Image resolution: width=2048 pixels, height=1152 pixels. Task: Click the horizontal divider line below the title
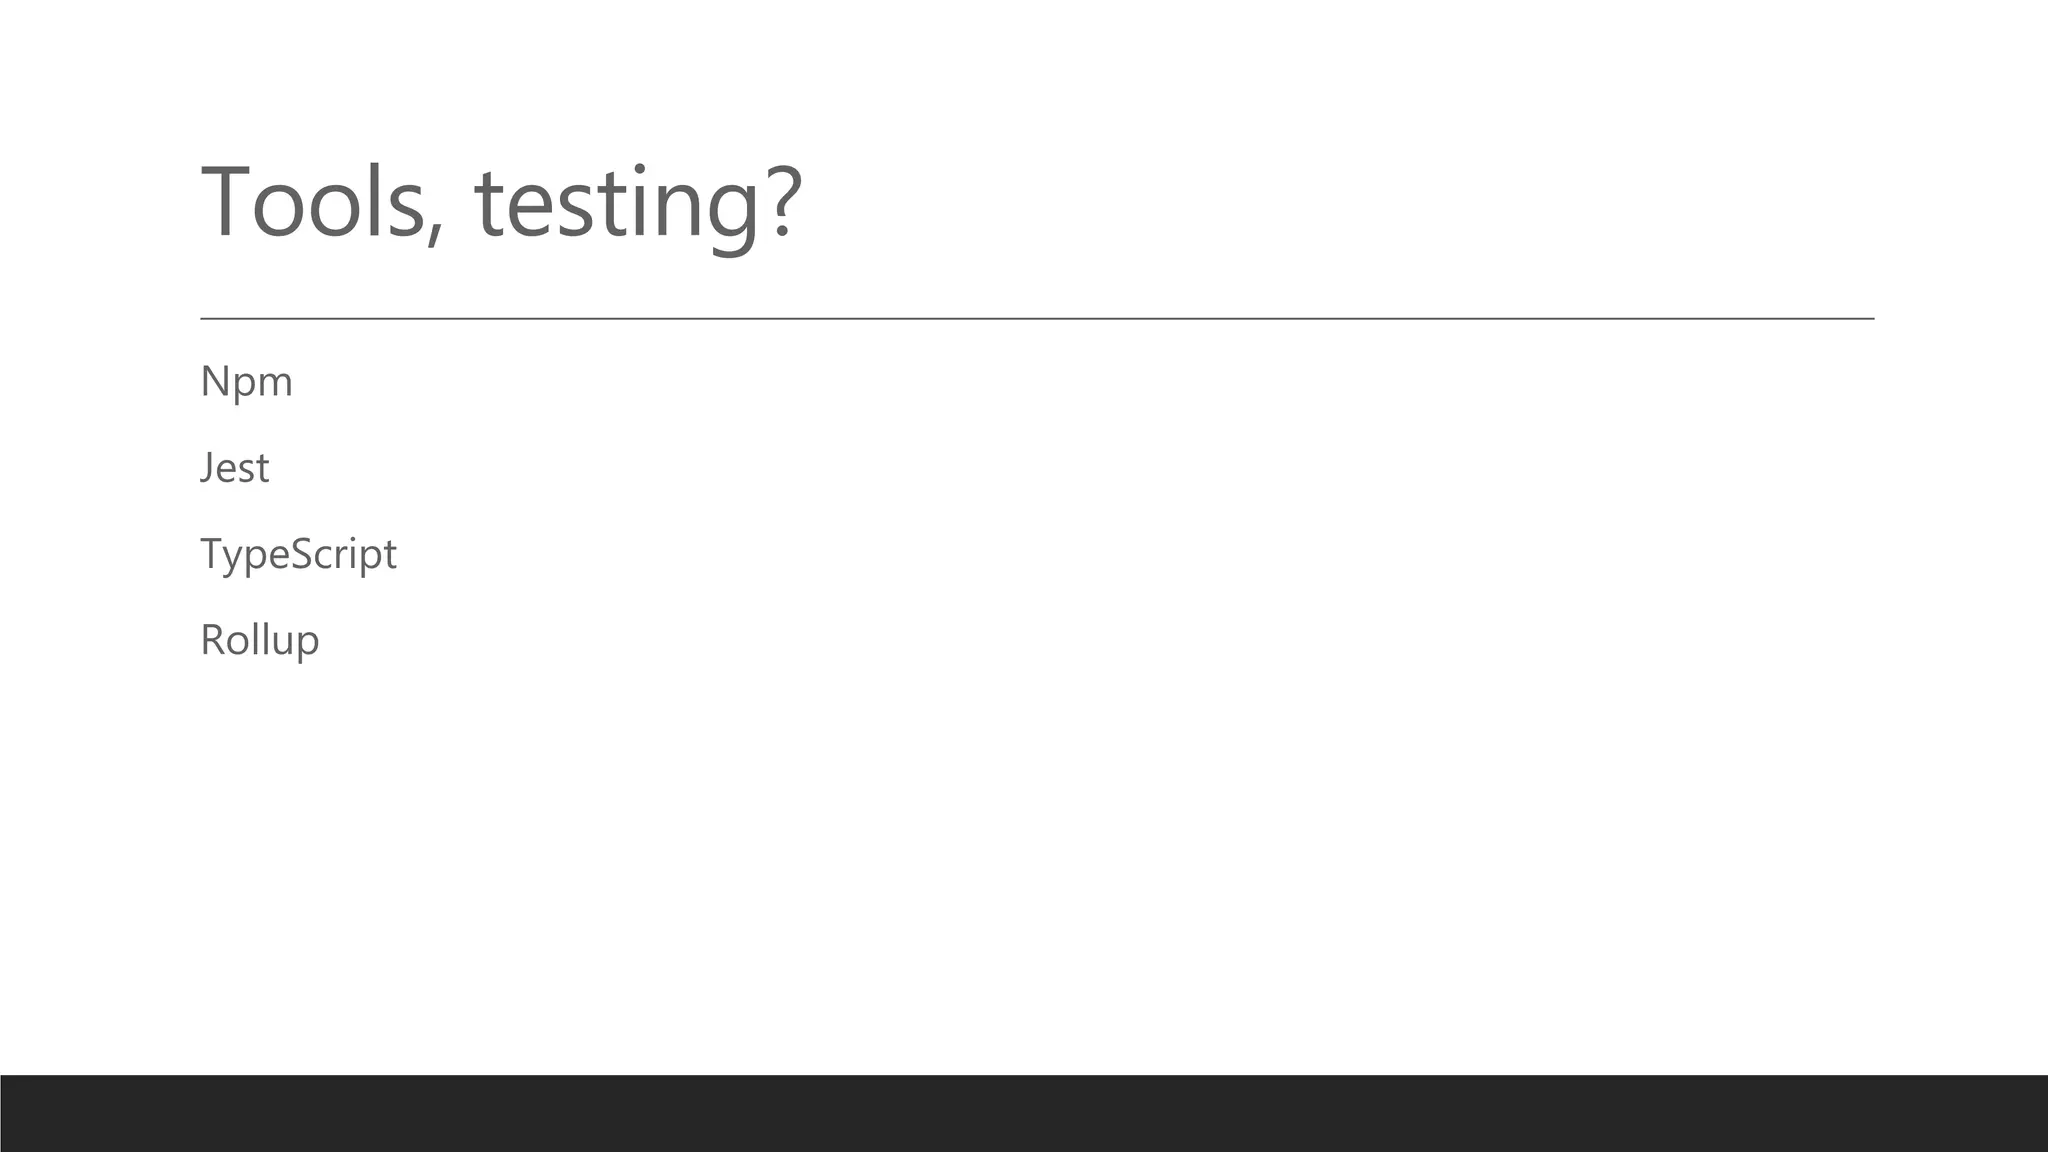1037,319
